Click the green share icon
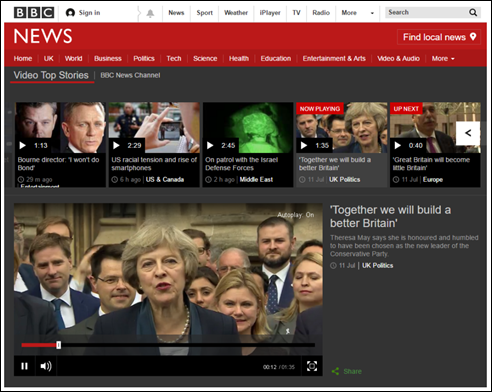Viewport: 492px width, 392px height. click(335, 371)
